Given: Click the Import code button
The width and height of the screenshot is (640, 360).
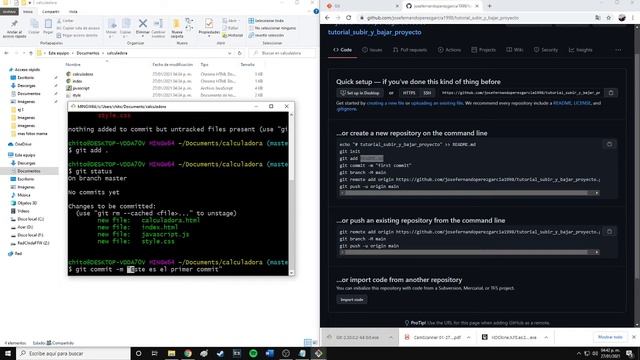Looking at the screenshot, I should [352, 300].
